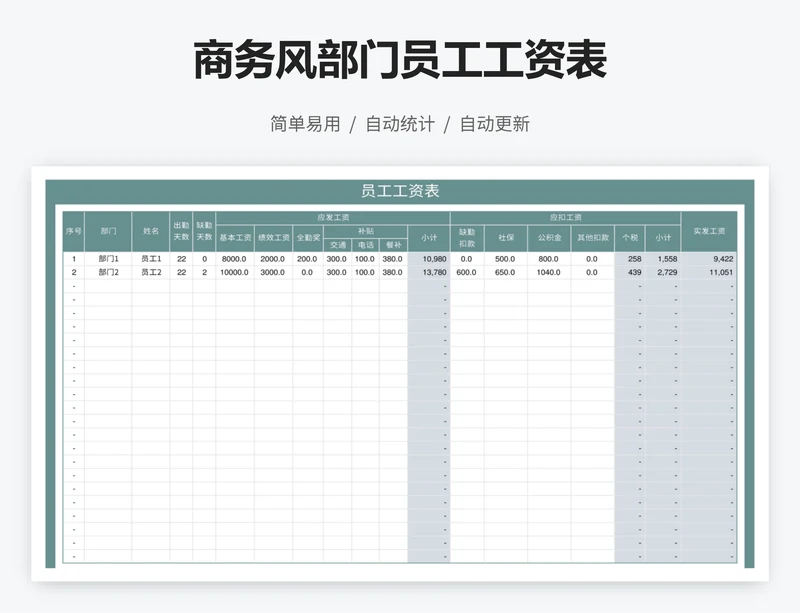Click 员工1's 交通 cell '300.0'
800x613 pixels.
pyautogui.click(x=338, y=259)
